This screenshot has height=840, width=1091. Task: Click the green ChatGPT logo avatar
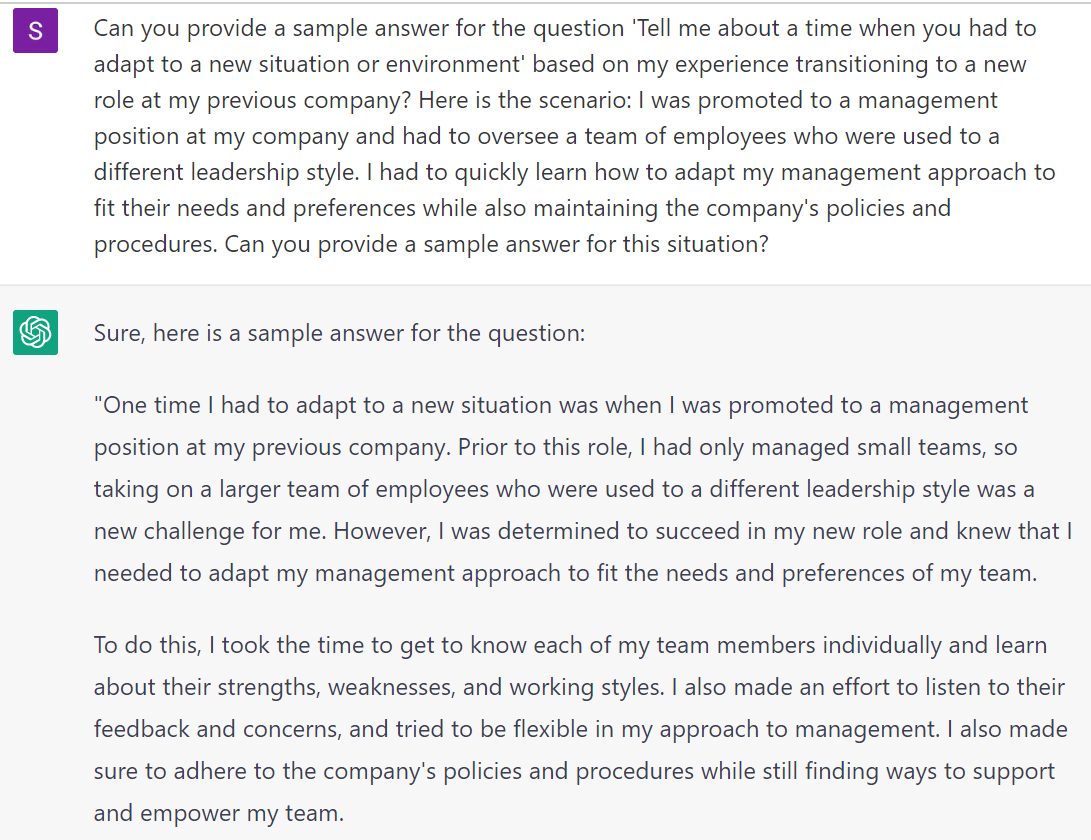point(35,332)
